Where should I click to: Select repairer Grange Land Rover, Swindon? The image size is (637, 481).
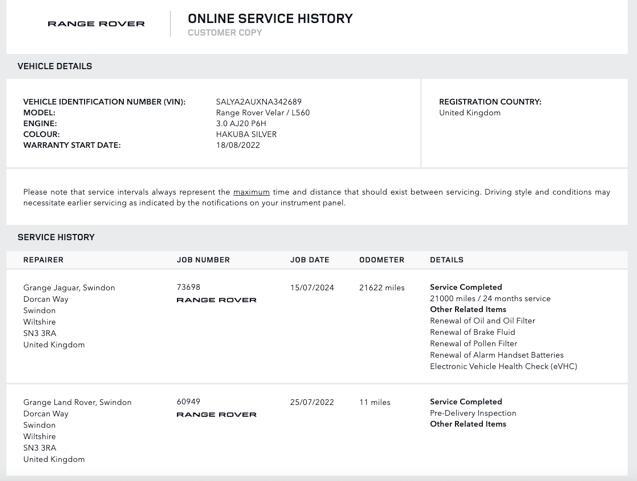click(x=77, y=402)
